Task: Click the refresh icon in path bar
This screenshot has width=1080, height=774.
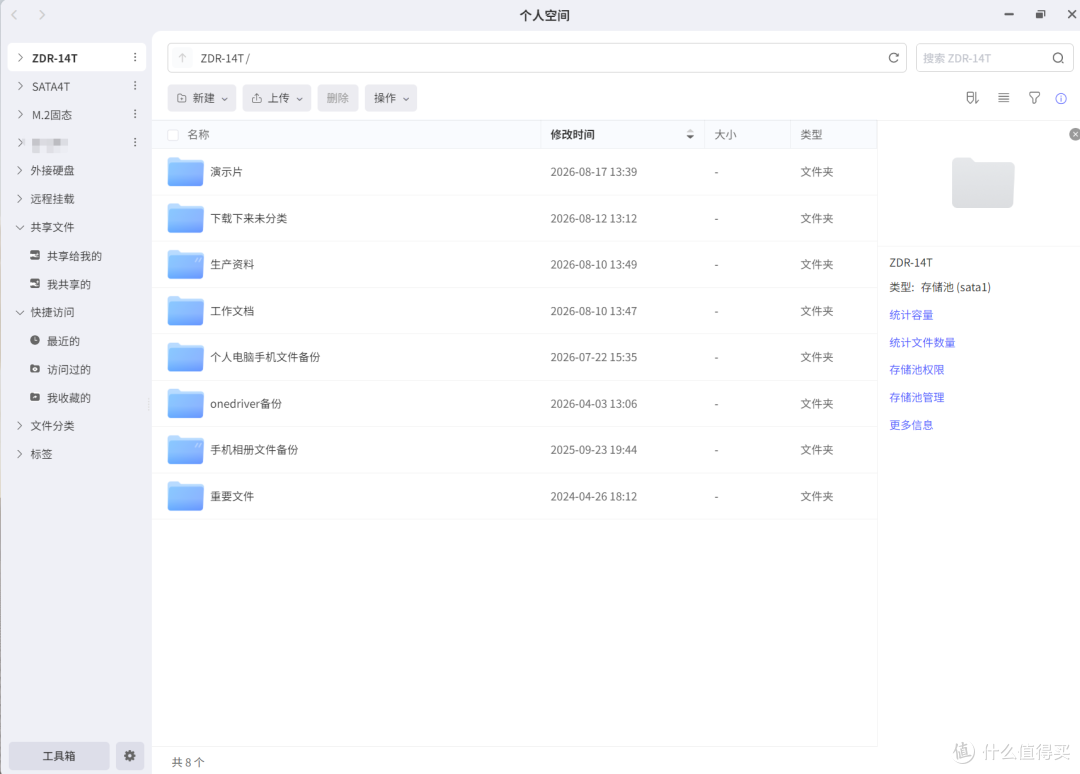Action: (x=893, y=58)
